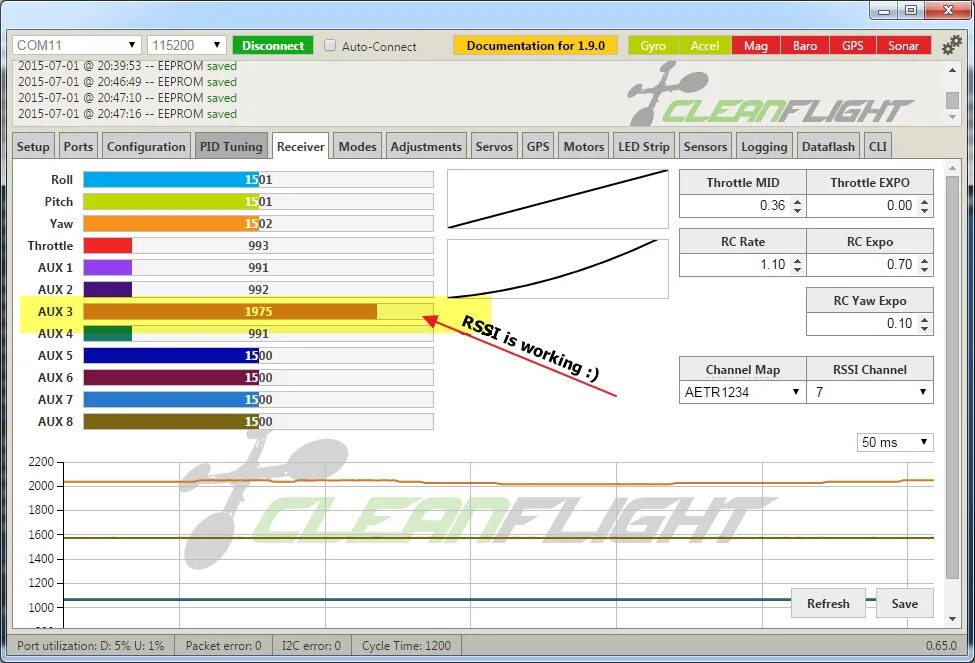Open the Servos tab
This screenshot has width=975, height=663.
pyautogui.click(x=494, y=147)
